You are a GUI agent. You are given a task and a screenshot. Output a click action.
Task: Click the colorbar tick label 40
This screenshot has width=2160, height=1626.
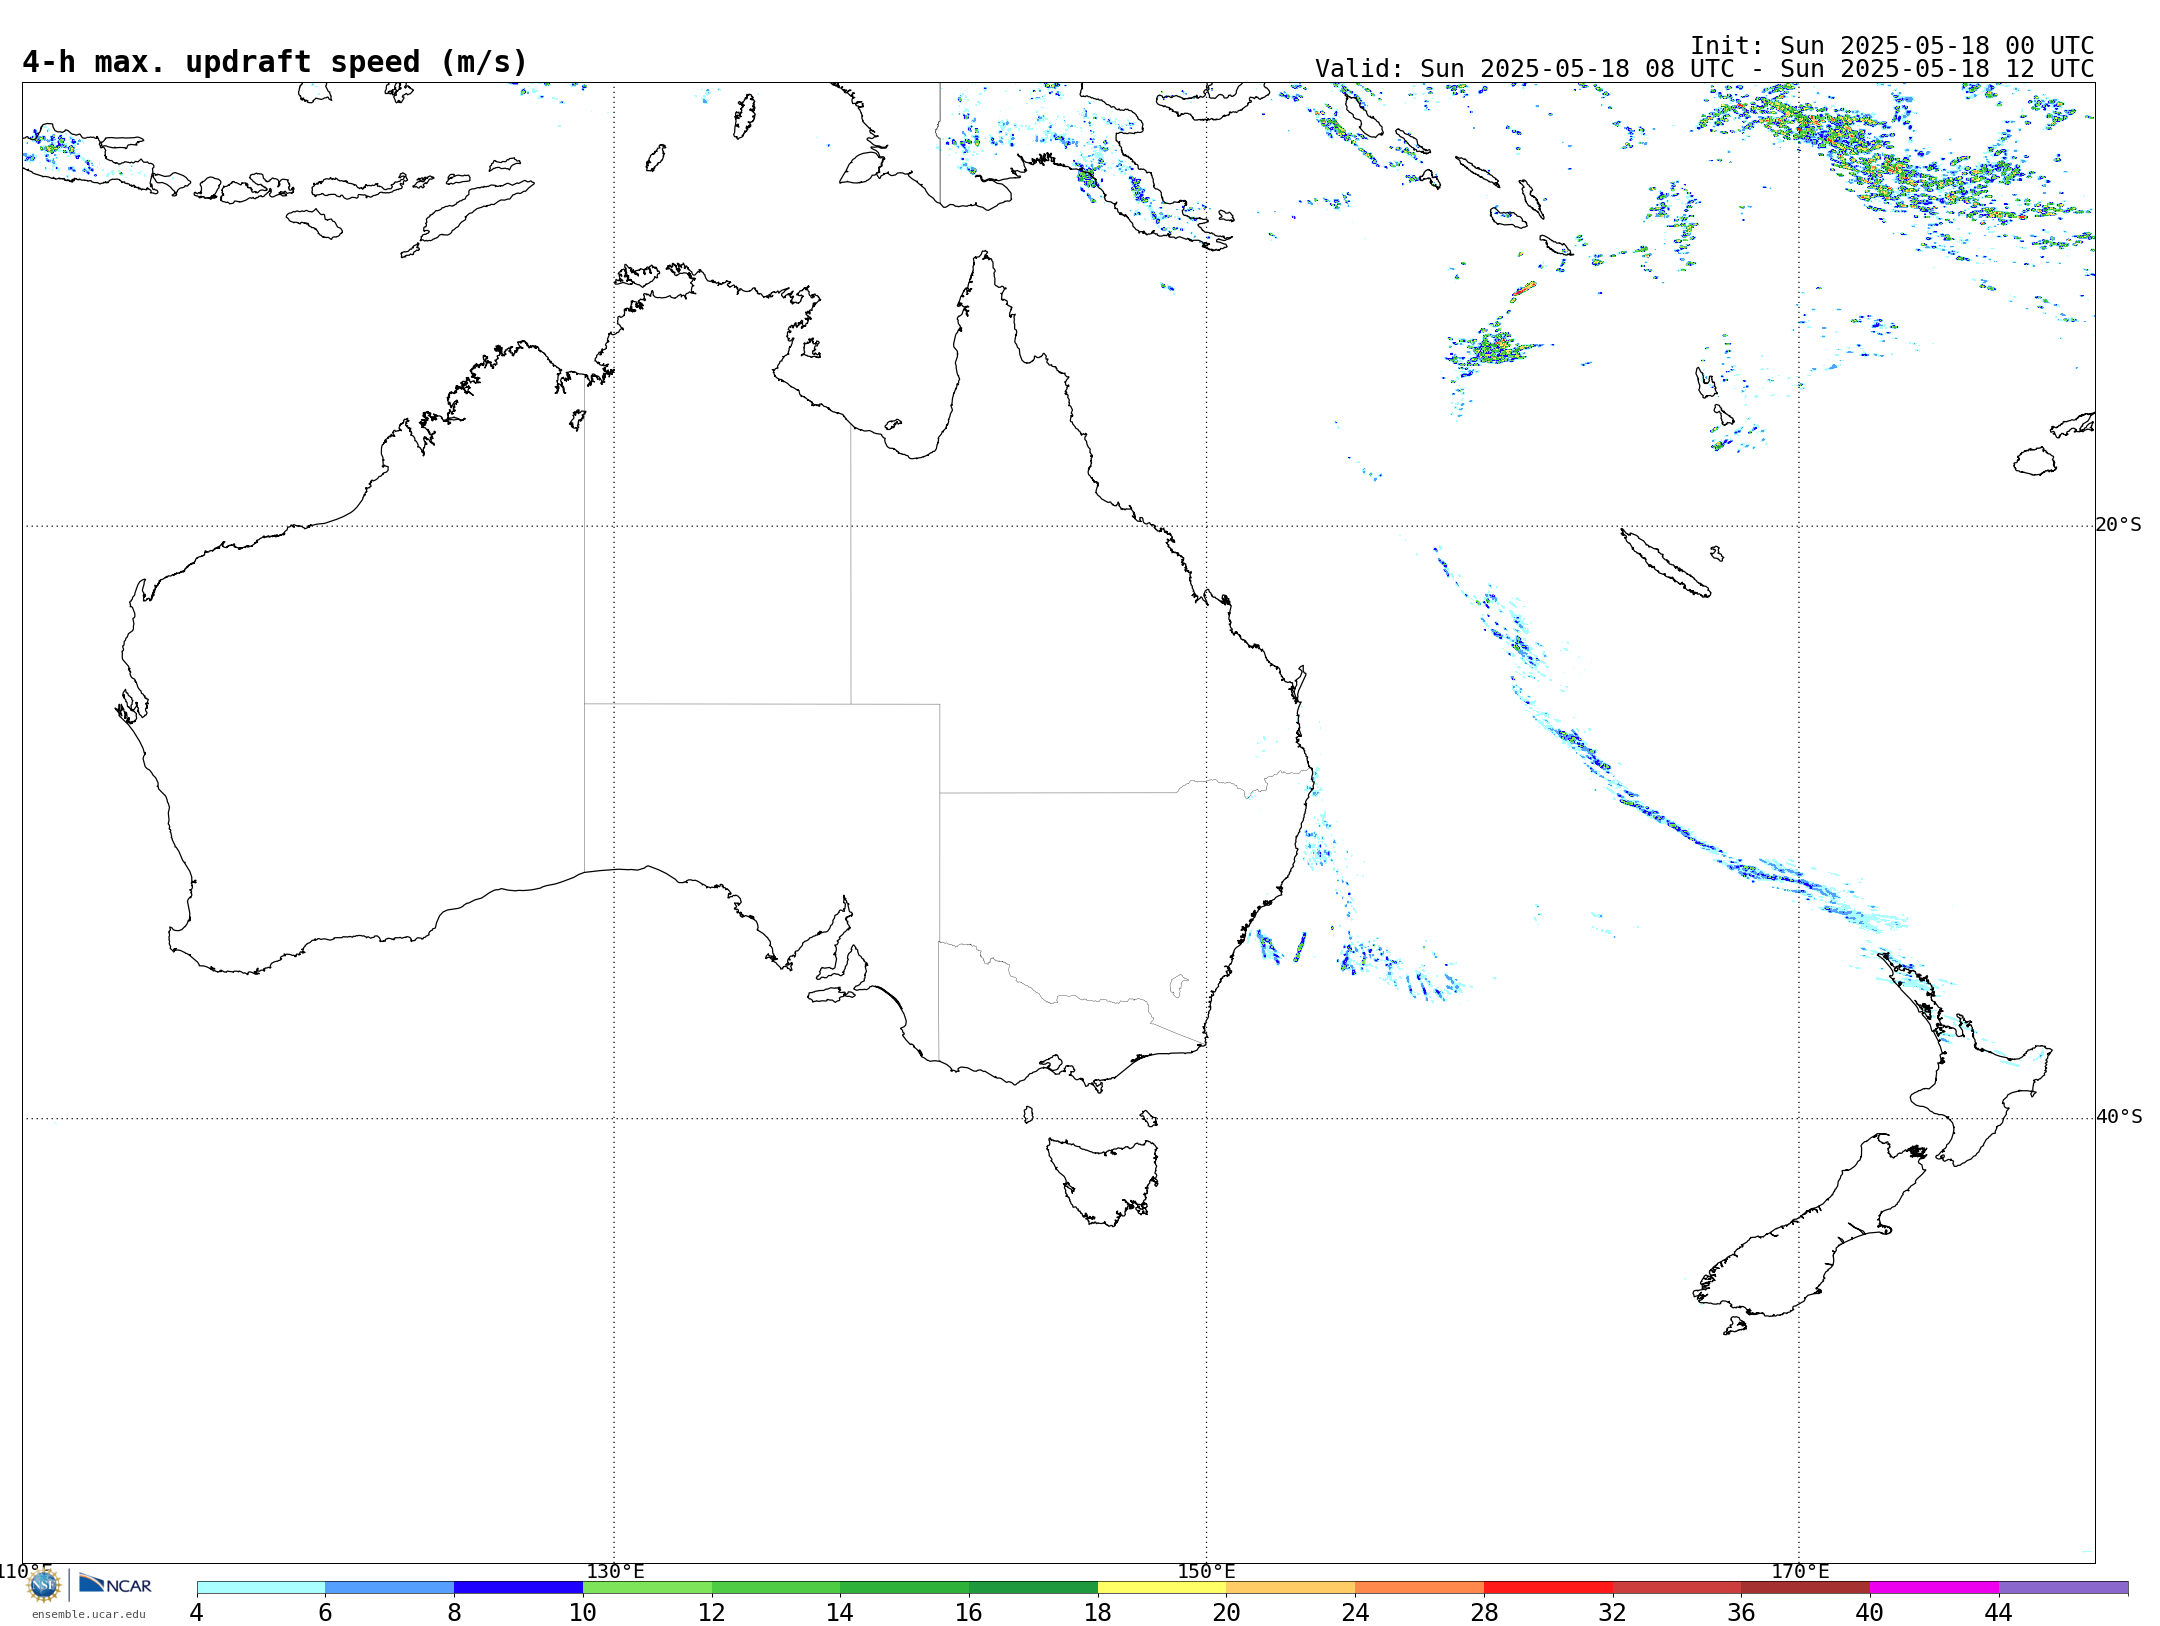coord(1870,1613)
